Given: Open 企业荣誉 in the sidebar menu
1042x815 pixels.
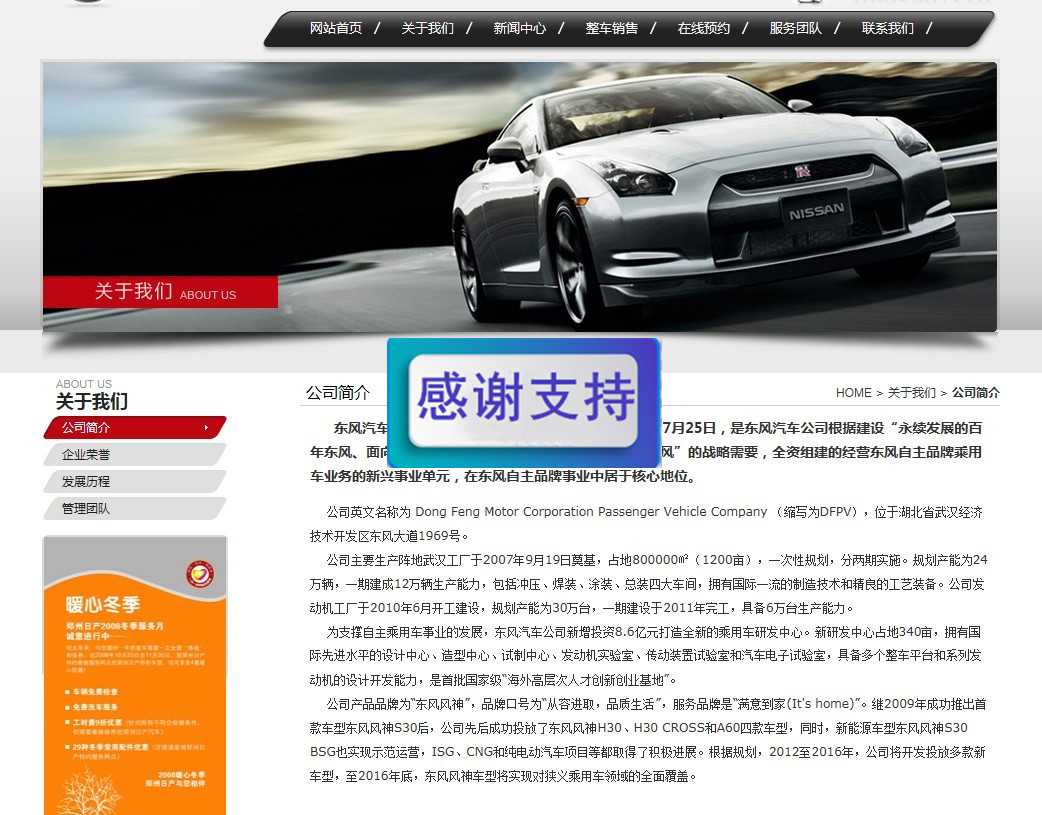Looking at the screenshot, I should (x=135, y=455).
